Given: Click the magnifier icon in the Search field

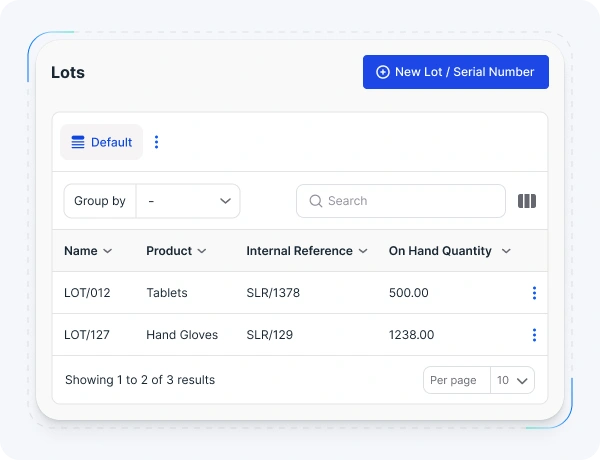Looking at the screenshot, I should pyautogui.click(x=316, y=201).
